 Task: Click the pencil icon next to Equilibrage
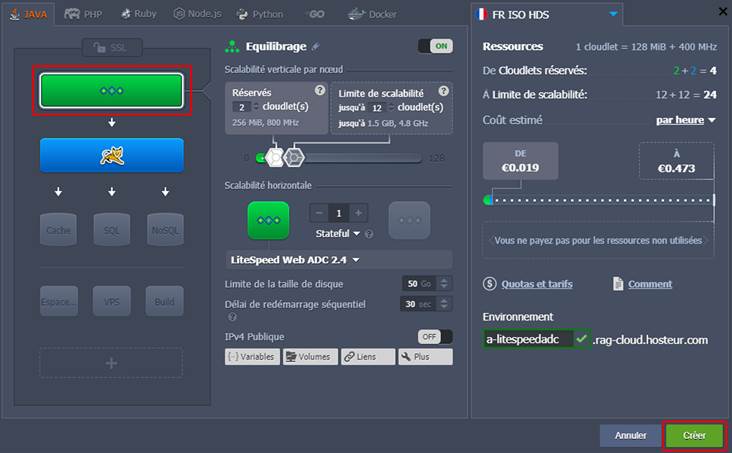[316, 46]
